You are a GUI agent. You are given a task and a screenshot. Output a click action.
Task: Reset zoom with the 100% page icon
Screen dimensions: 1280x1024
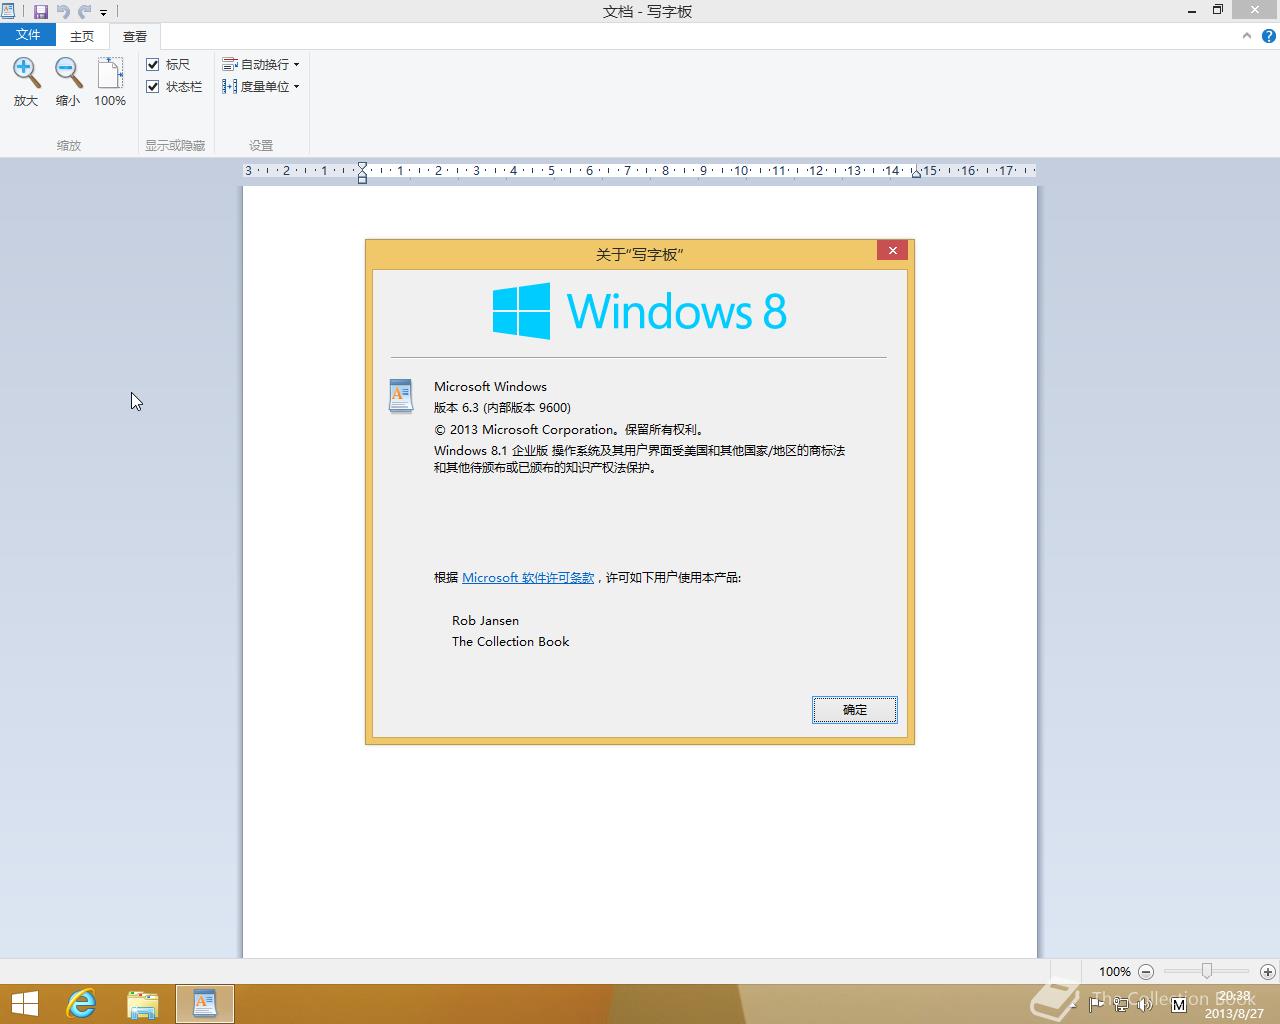(x=110, y=73)
